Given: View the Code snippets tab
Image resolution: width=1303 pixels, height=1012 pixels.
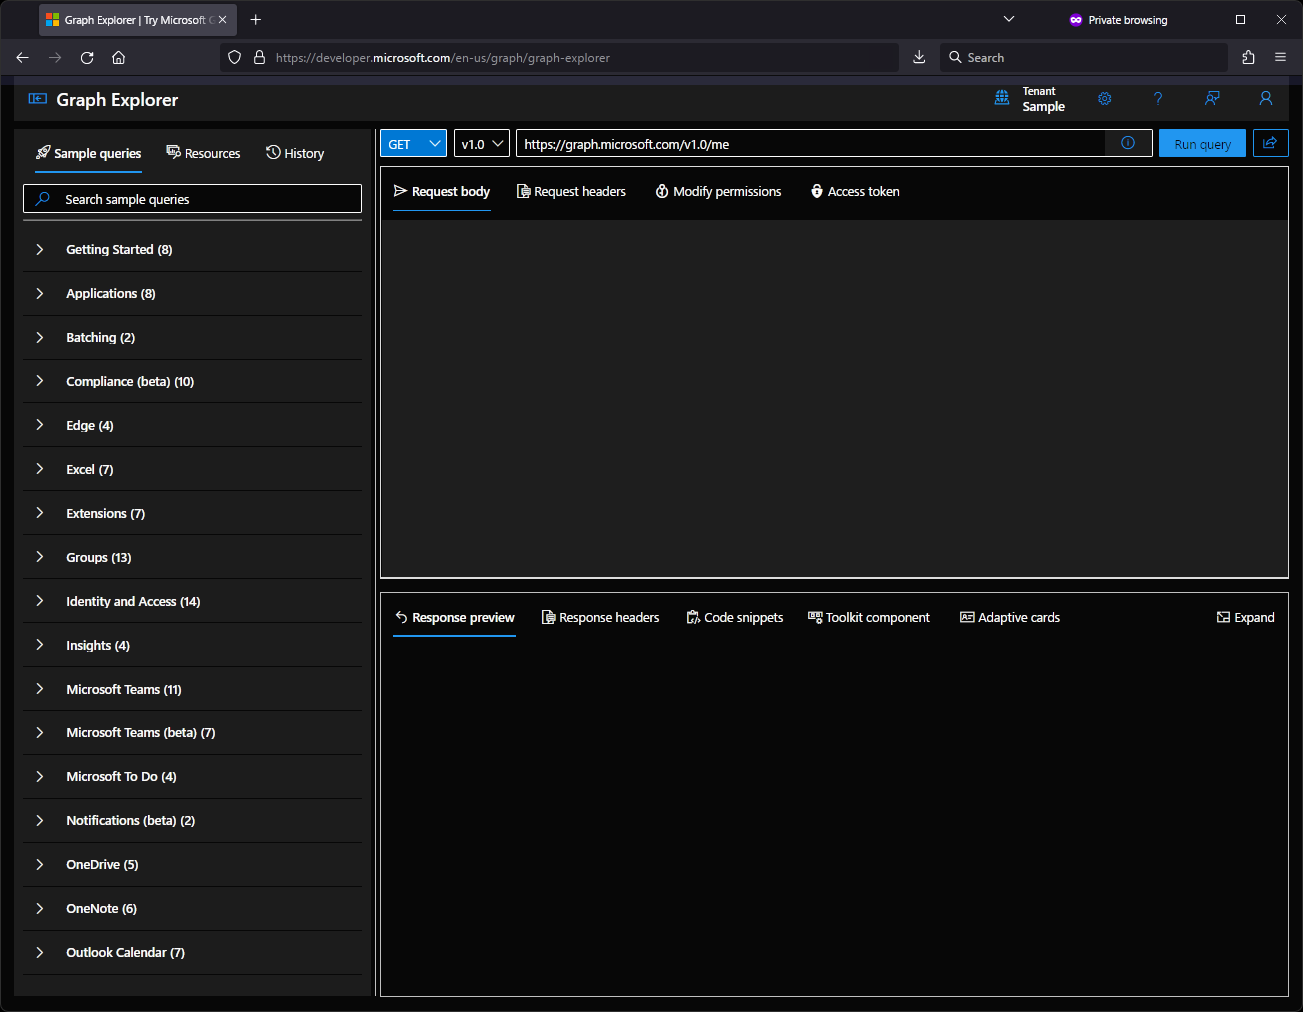Looking at the screenshot, I should [x=735, y=617].
